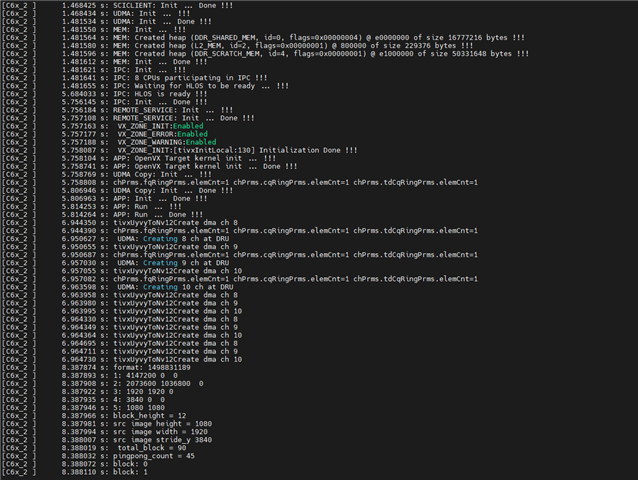Click the last line 'block: 1'
Image resolution: width=638 pixels, height=480 pixels.
[x=74, y=472]
